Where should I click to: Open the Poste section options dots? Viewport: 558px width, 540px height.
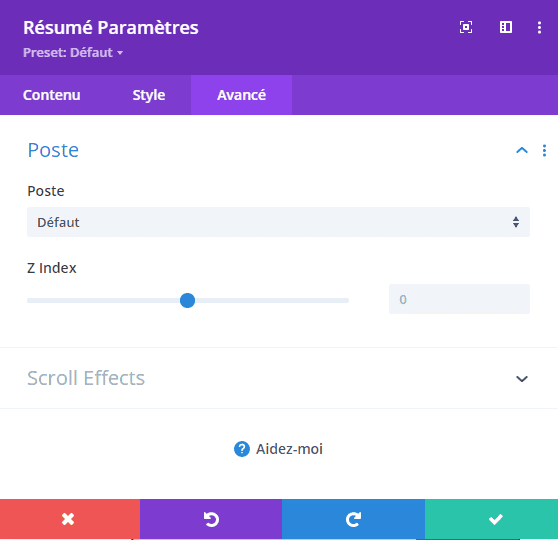544,151
